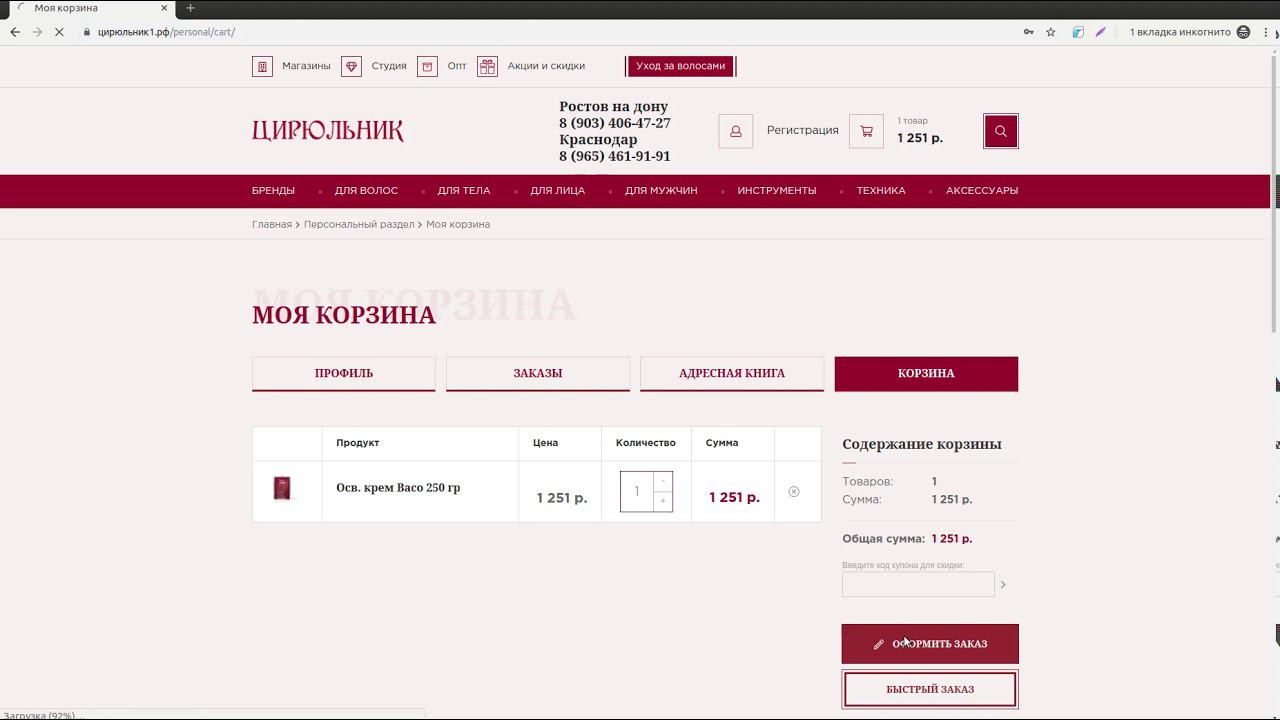The height and width of the screenshot is (720, 1280).
Task: Stop loading the page
Action: [x=60, y=32]
